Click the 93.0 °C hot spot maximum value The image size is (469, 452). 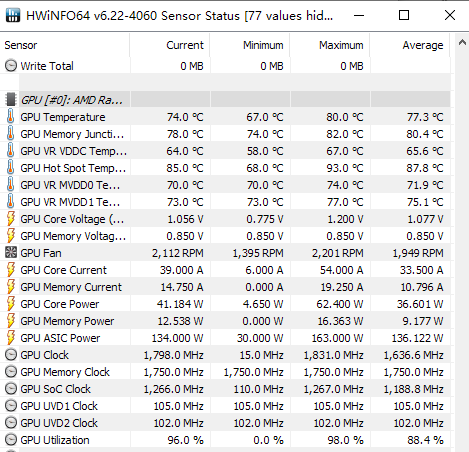(x=345, y=168)
